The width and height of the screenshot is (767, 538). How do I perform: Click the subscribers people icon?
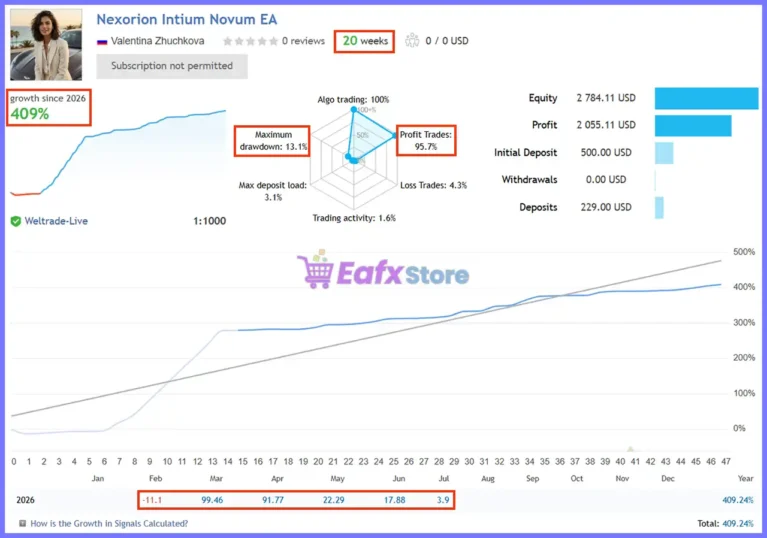point(412,41)
